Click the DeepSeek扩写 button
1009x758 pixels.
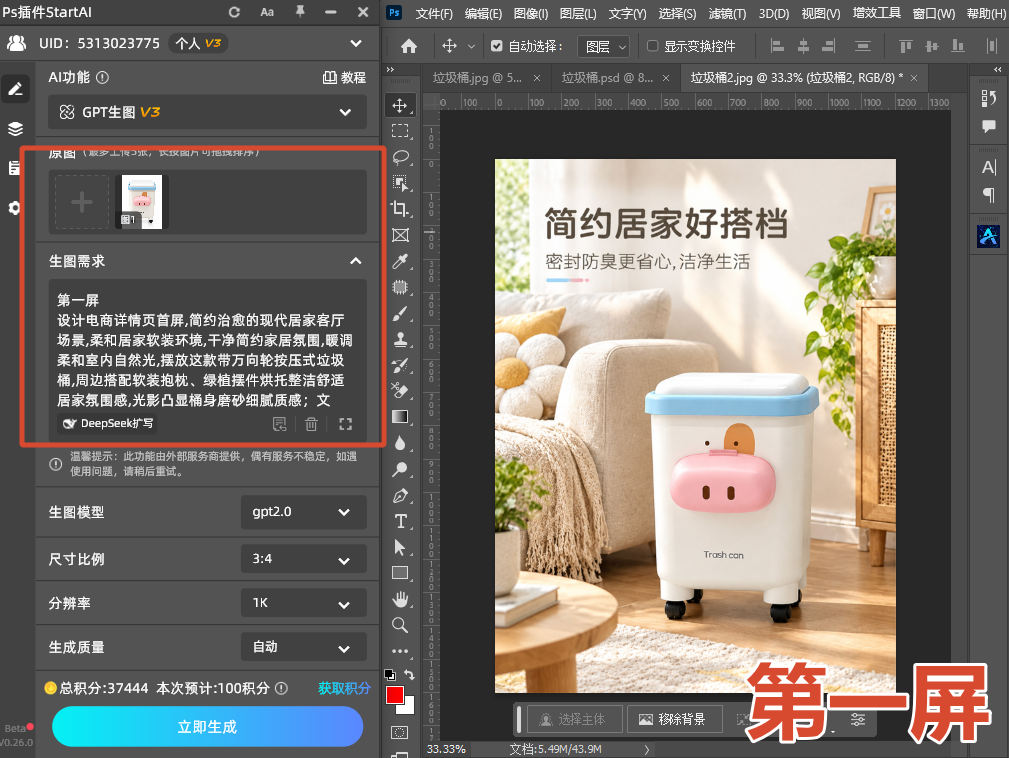[107, 423]
